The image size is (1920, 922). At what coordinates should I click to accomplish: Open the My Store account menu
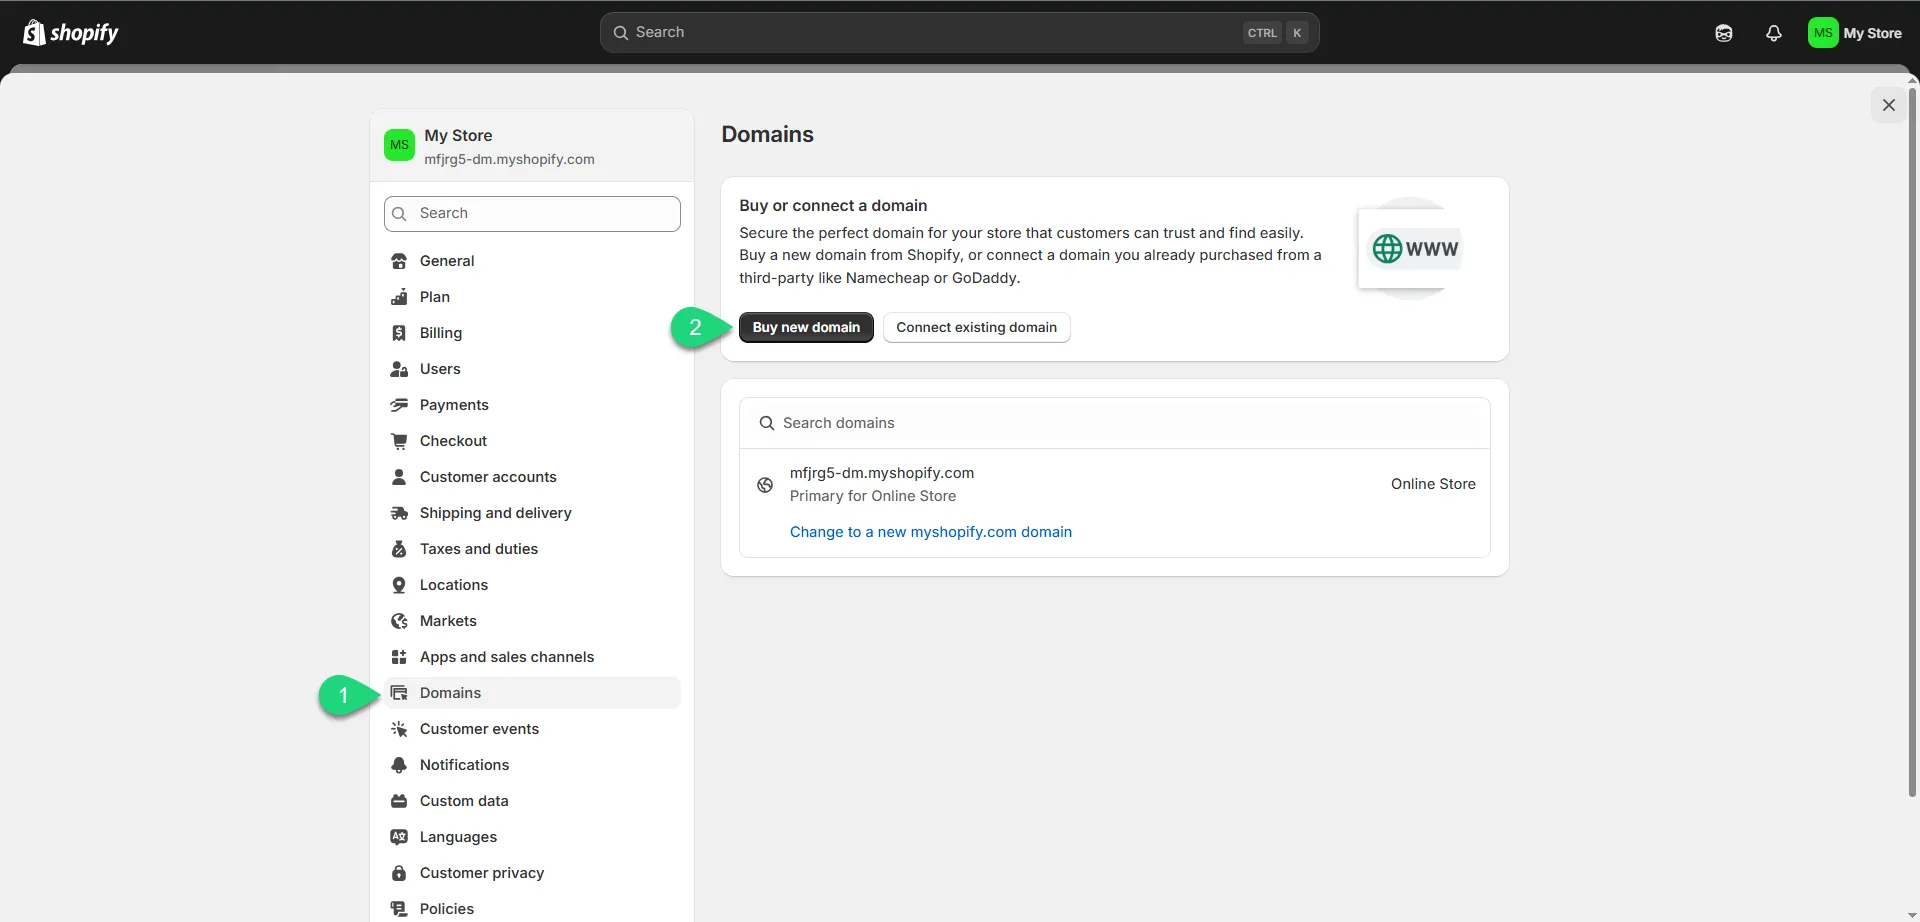[x=1855, y=33]
